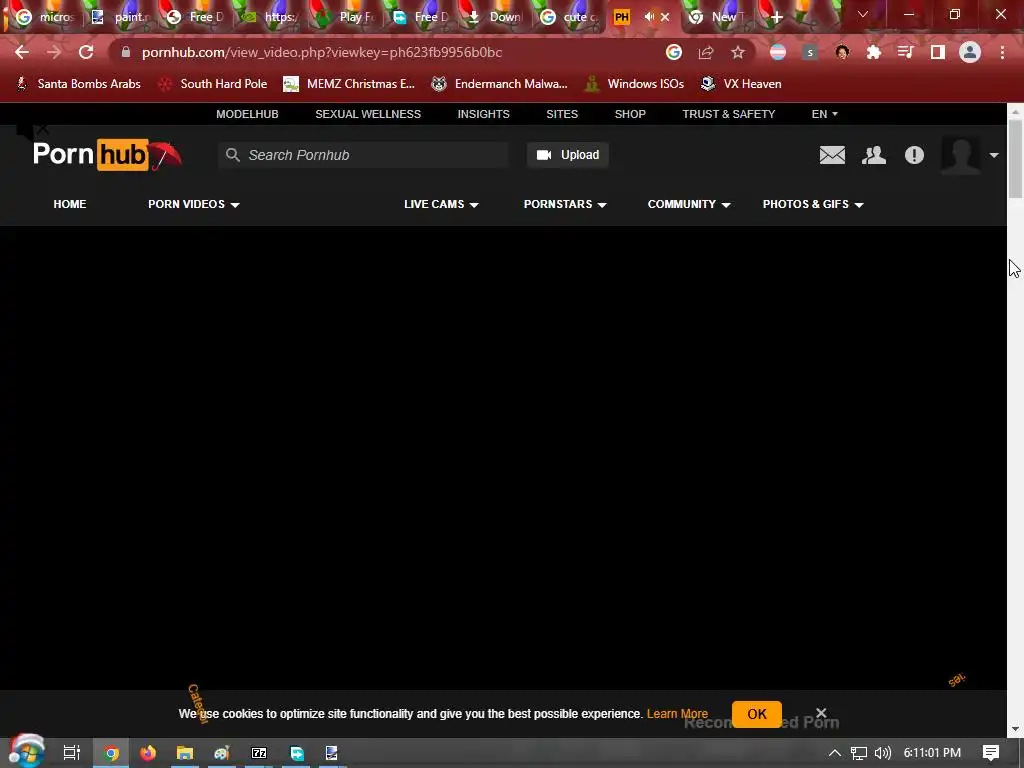
Task: Open SEXUAL WELLNESS in top bar
Action: tap(368, 114)
